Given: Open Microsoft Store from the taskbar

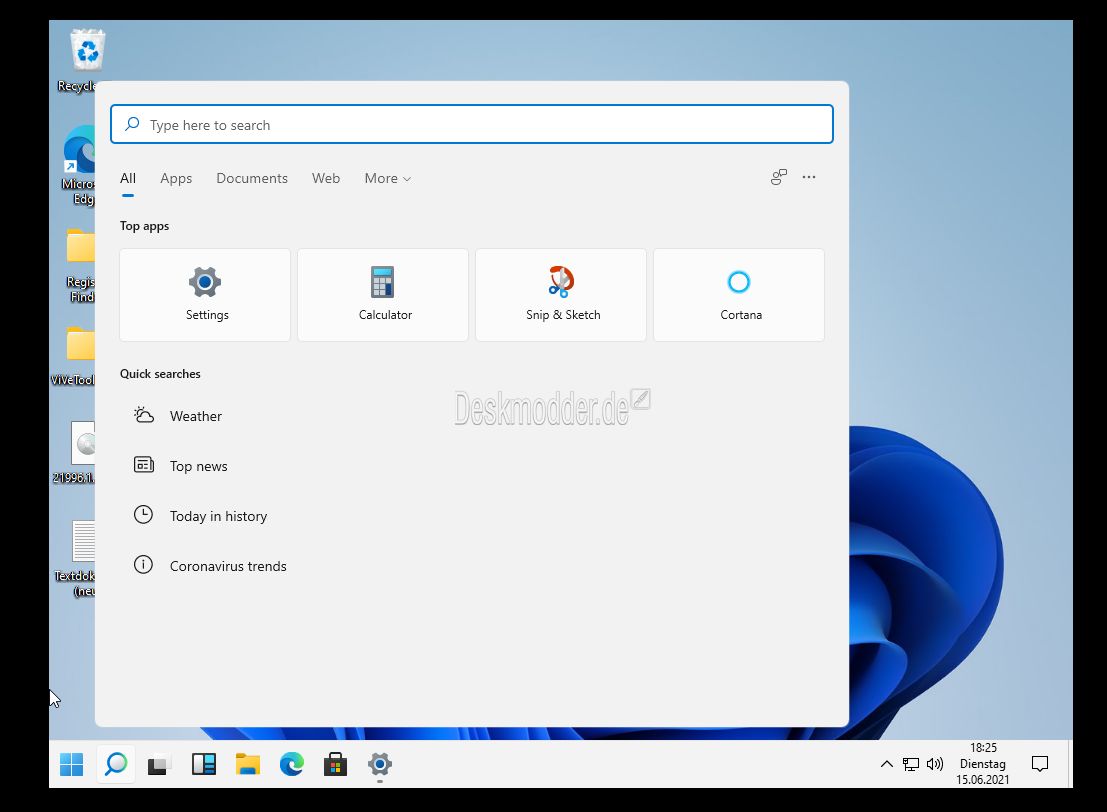Looking at the screenshot, I should click(335, 765).
